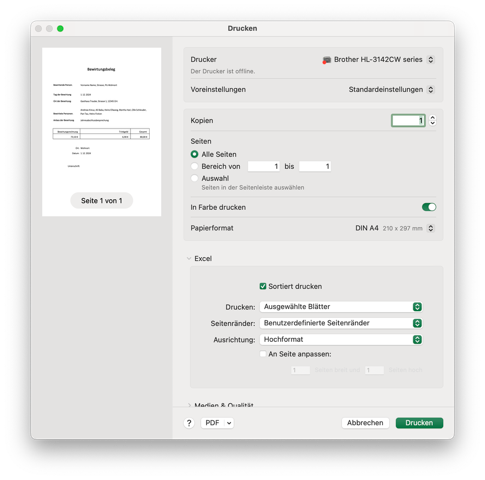The width and height of the screenshot is (485, 480).
Task: Click the printer selection stepper arrows
Action: [x=431, y=60]
